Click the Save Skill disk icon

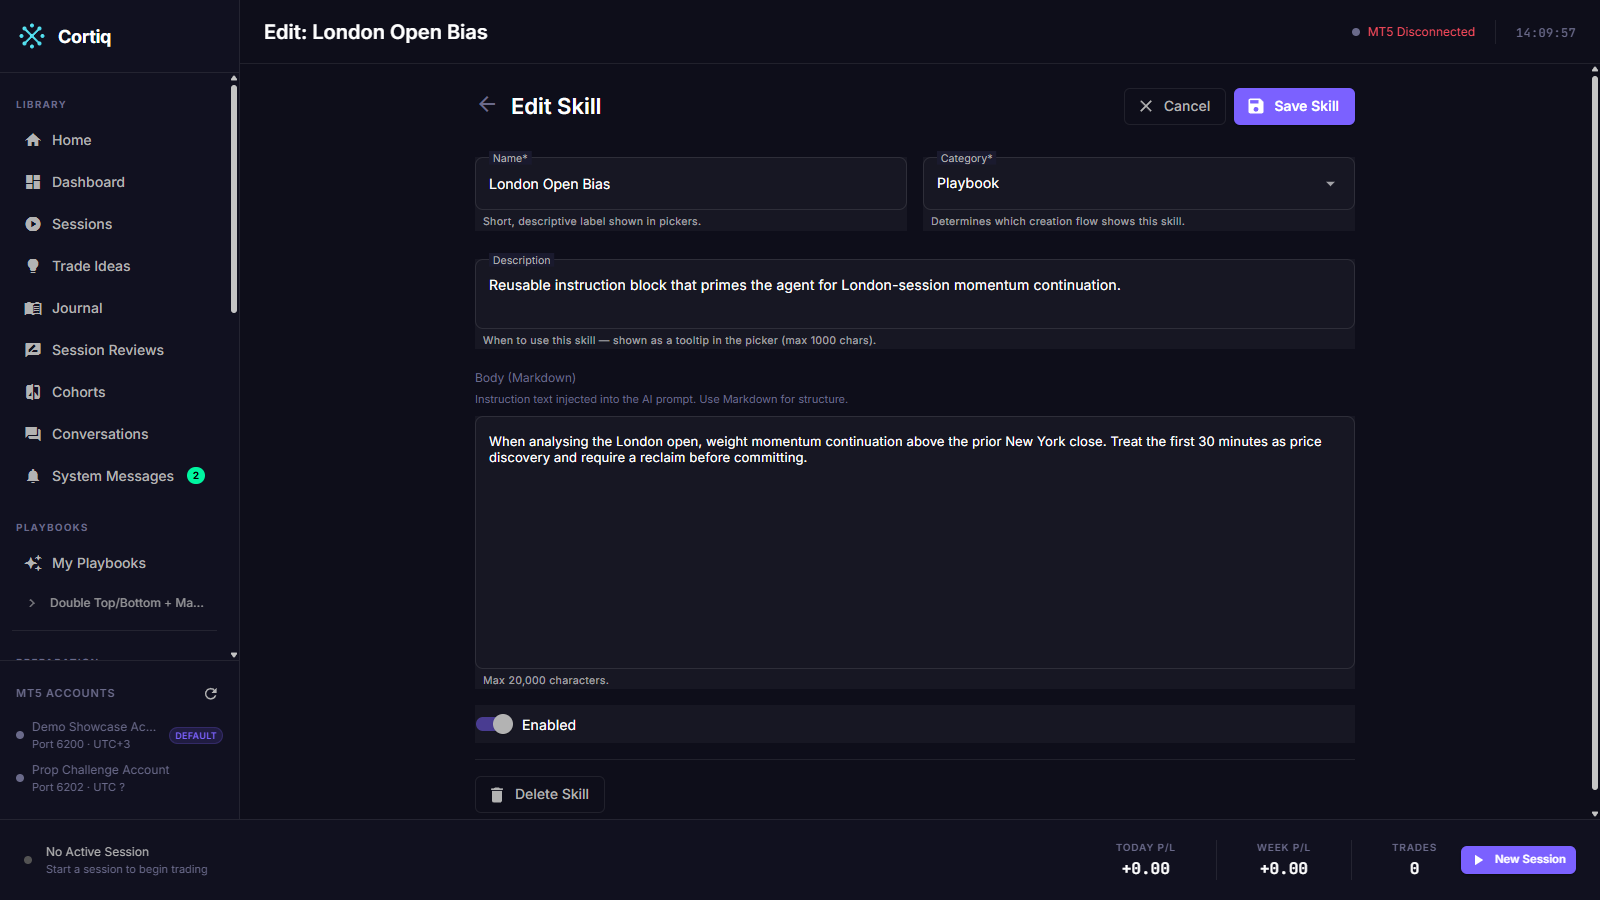pos(1256,106)
